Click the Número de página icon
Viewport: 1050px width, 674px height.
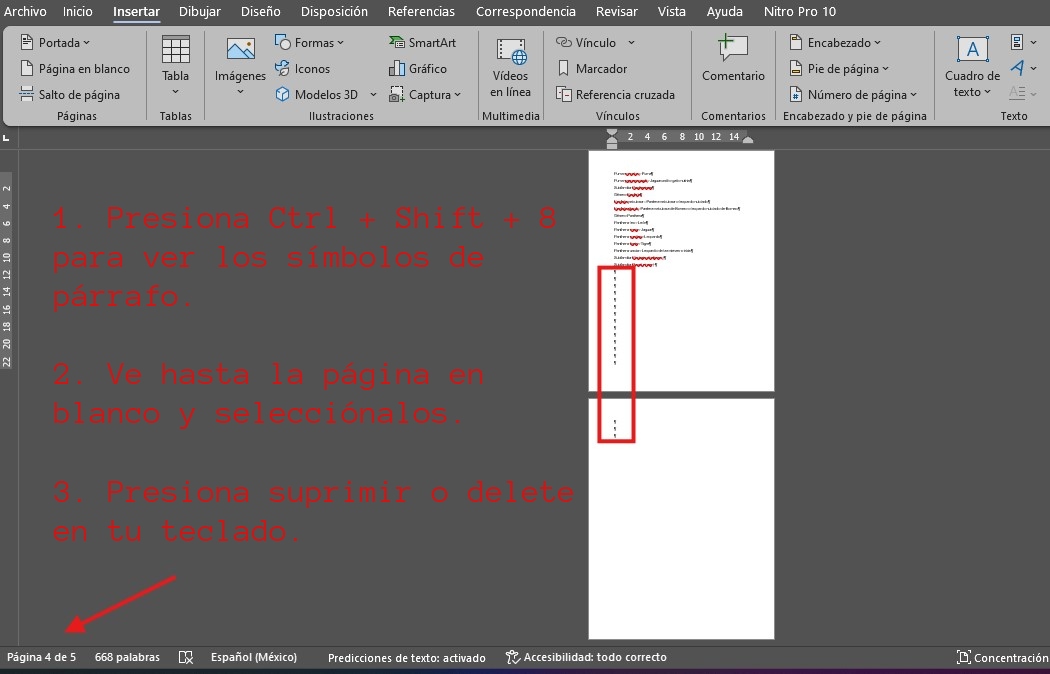(796, 94)
